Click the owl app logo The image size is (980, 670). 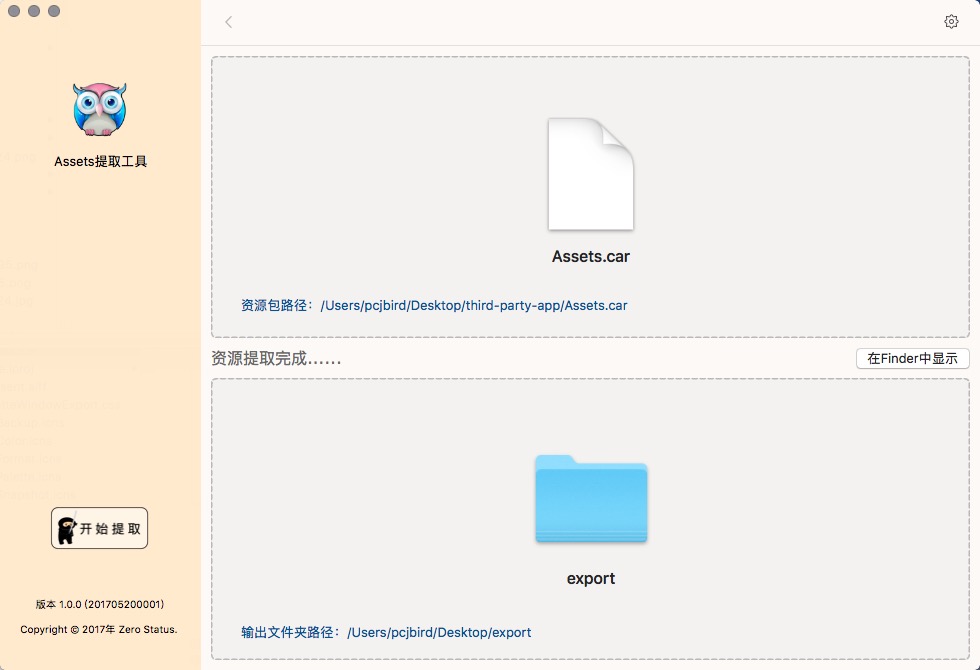tap(99, 109)
